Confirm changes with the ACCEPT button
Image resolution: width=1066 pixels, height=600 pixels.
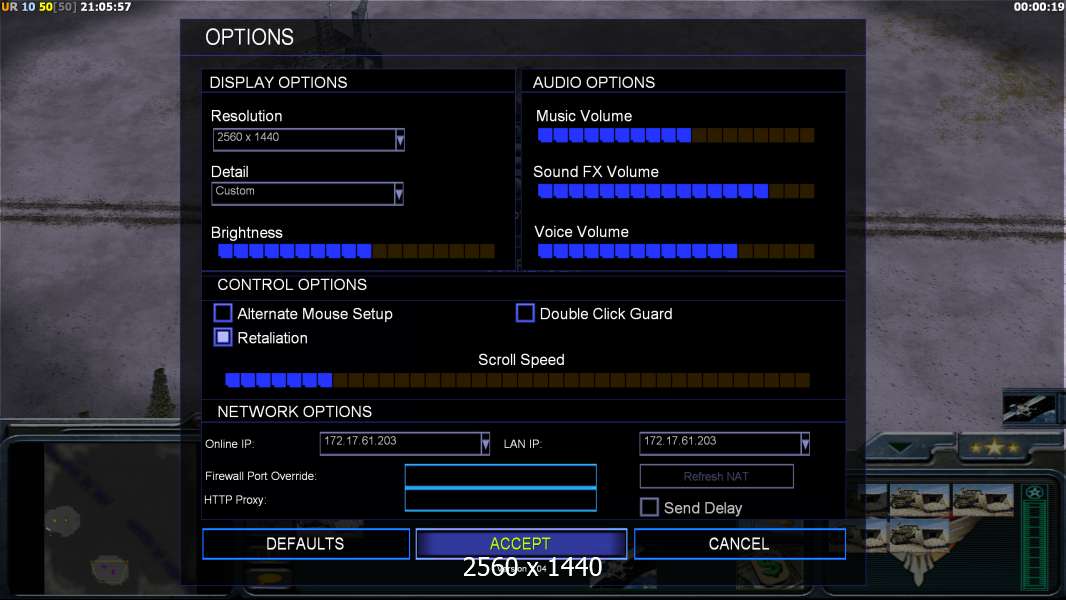(x=521, y=544)
